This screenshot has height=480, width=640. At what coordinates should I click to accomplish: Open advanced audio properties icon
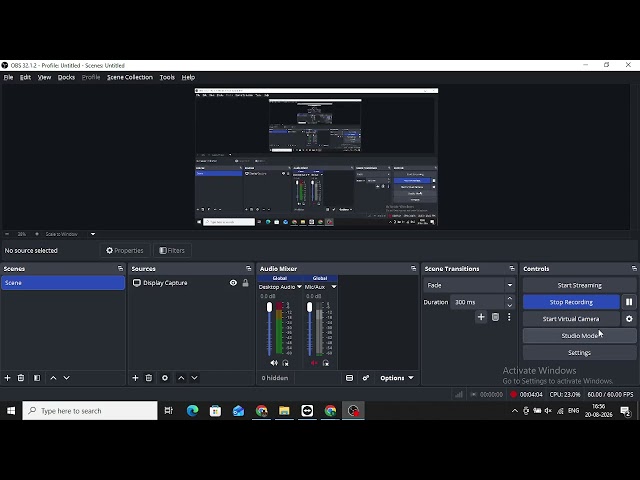pos(366,378)
